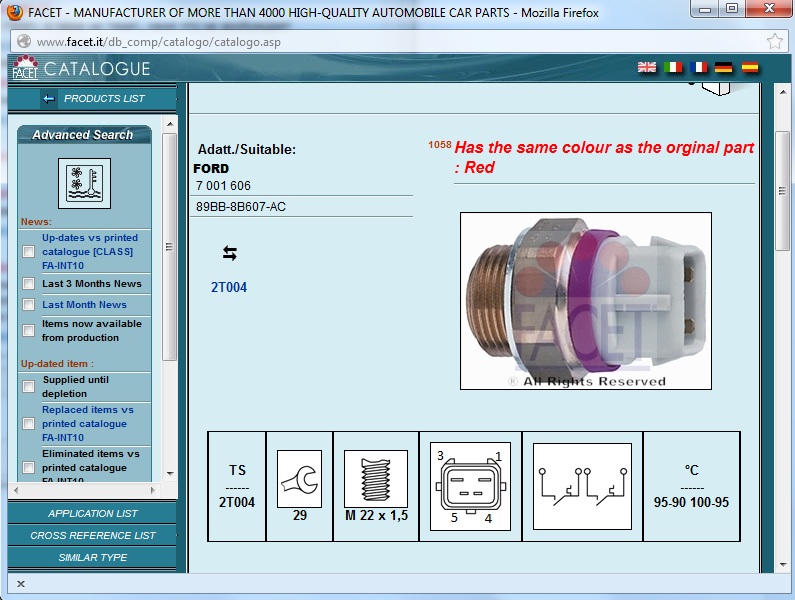Check Supplied until depletion option
This screenshot has height=600, width=795.
coord(29,386)
